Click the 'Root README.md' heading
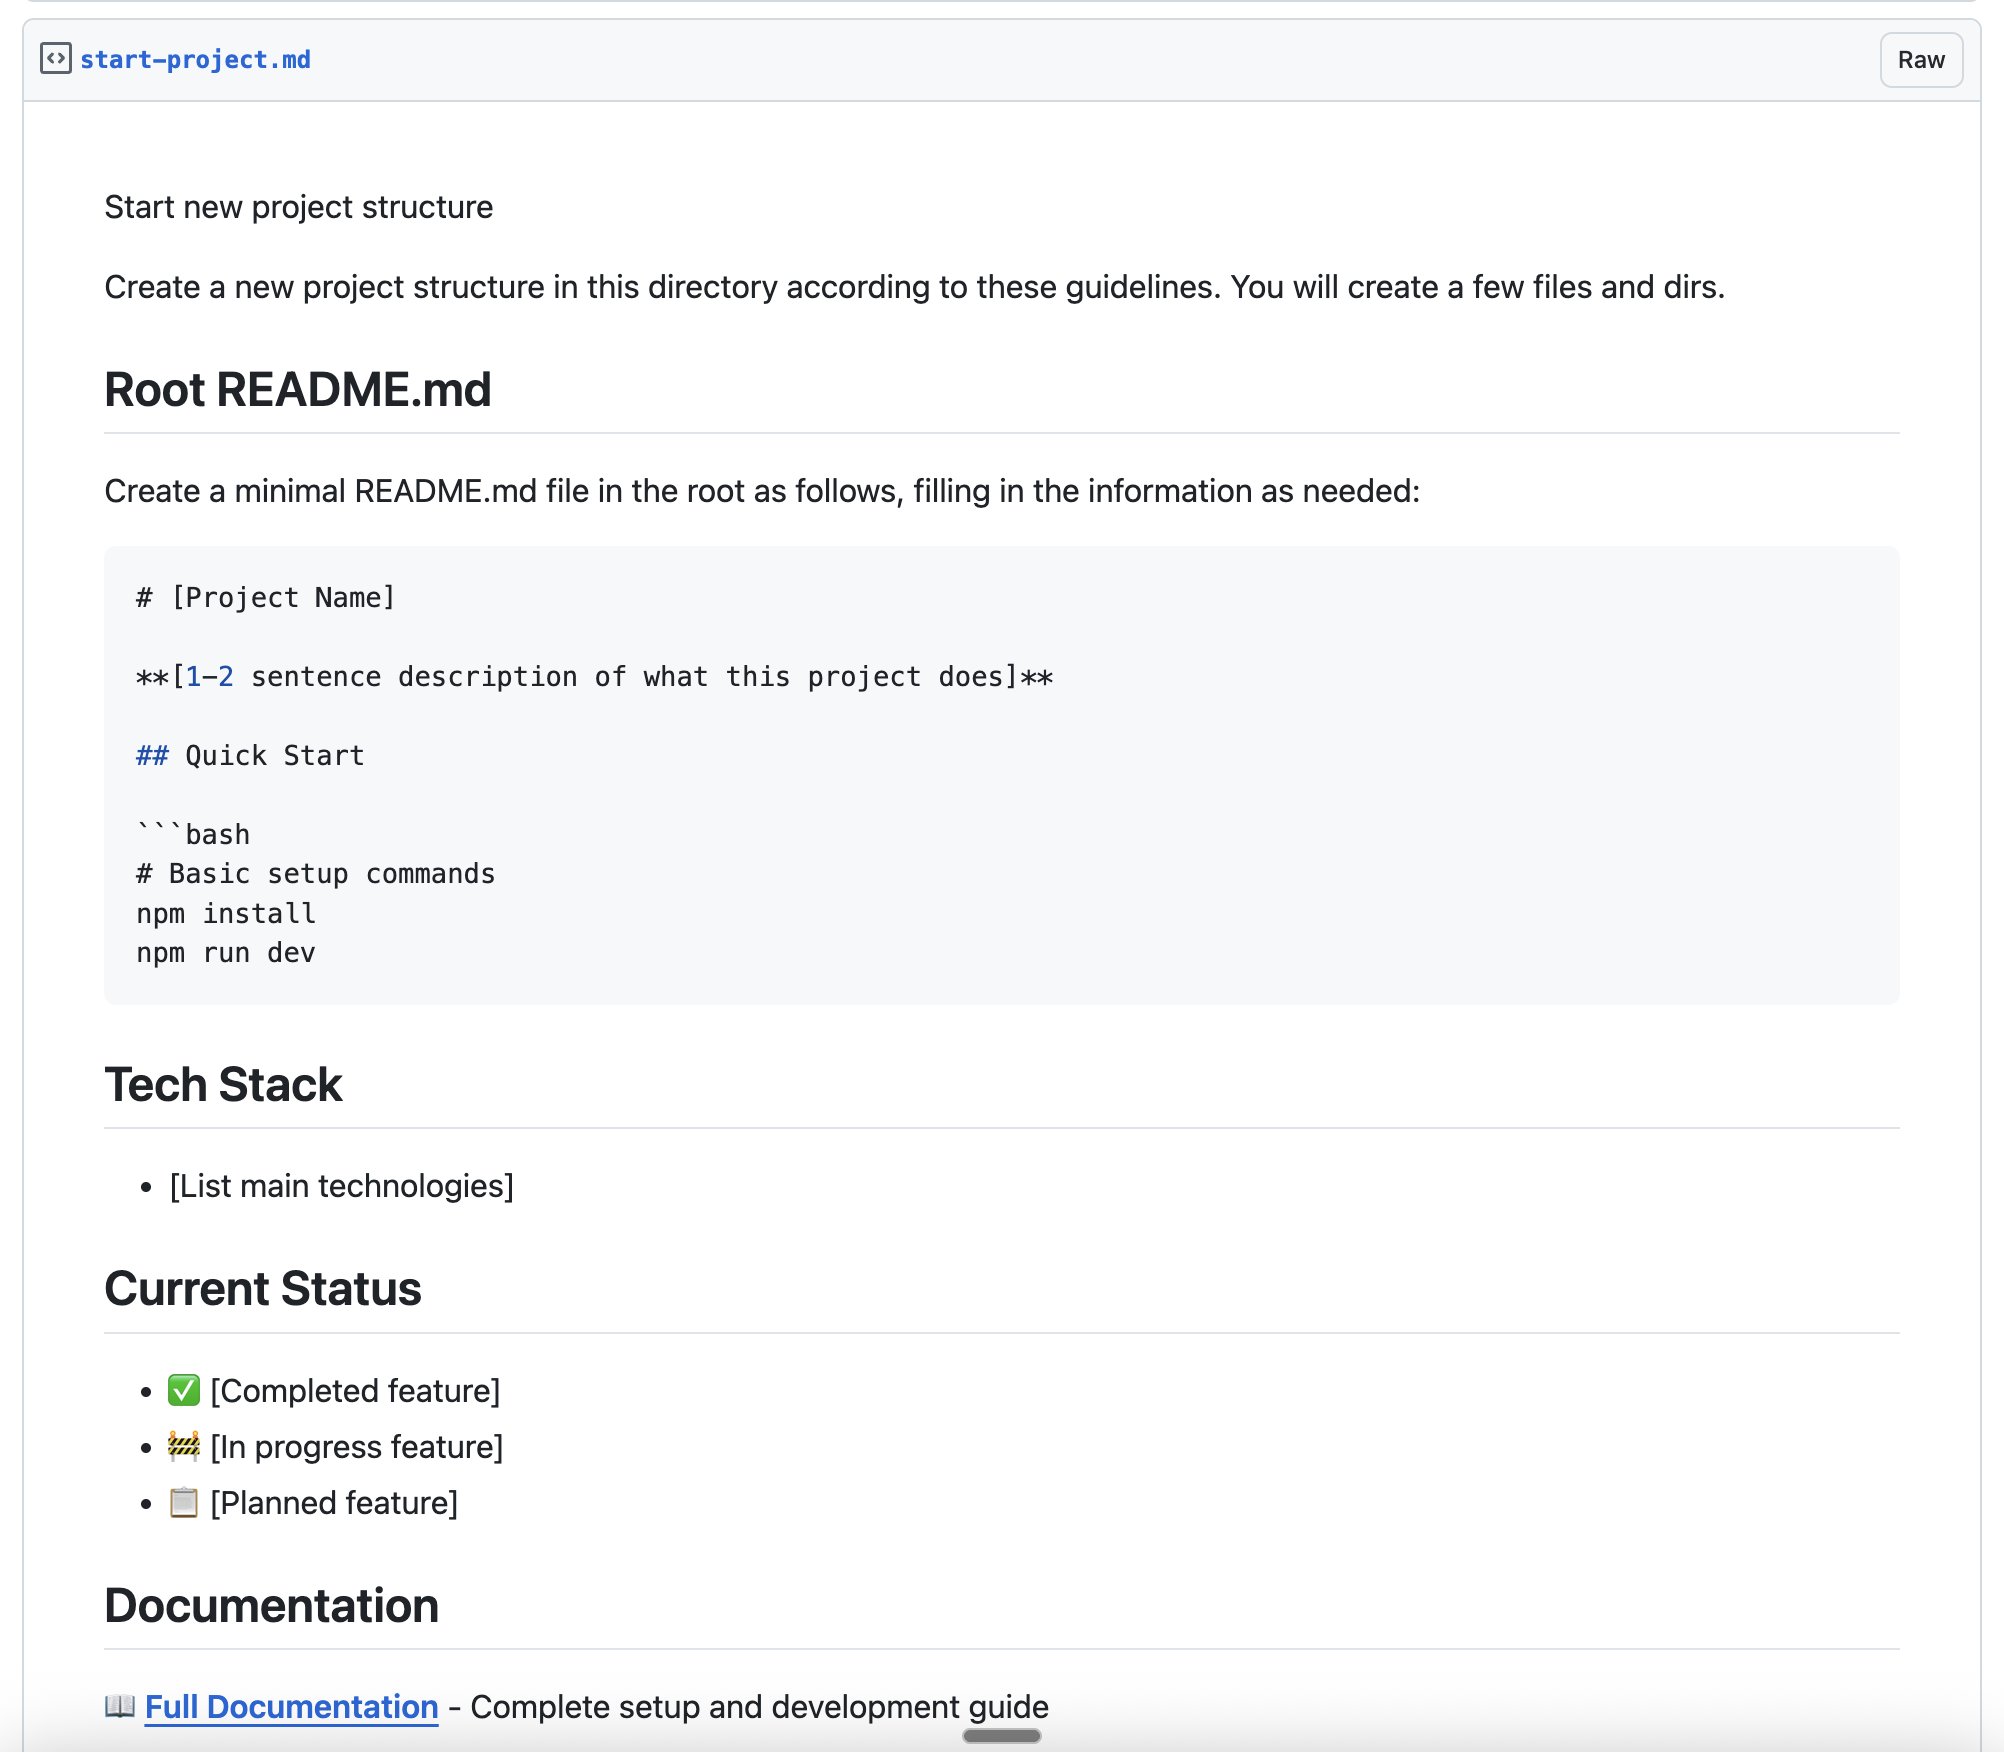Image resolution: width=2004 pixels, height=1752 pixels. tap(298, 389)
